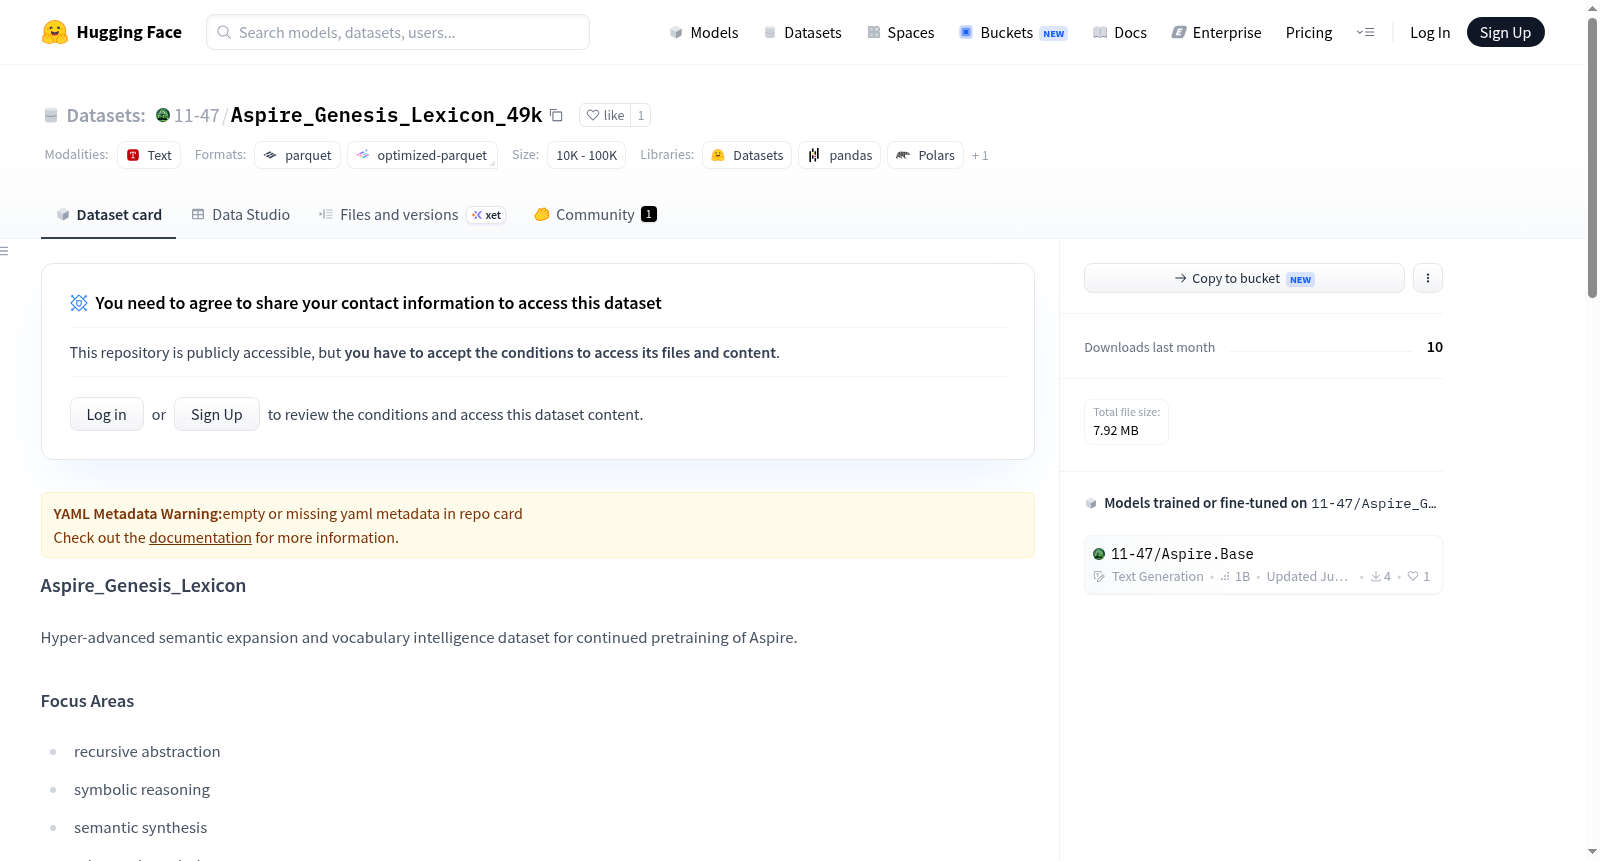
Task: Click the Copy to bucket button
Action: 1244,278
